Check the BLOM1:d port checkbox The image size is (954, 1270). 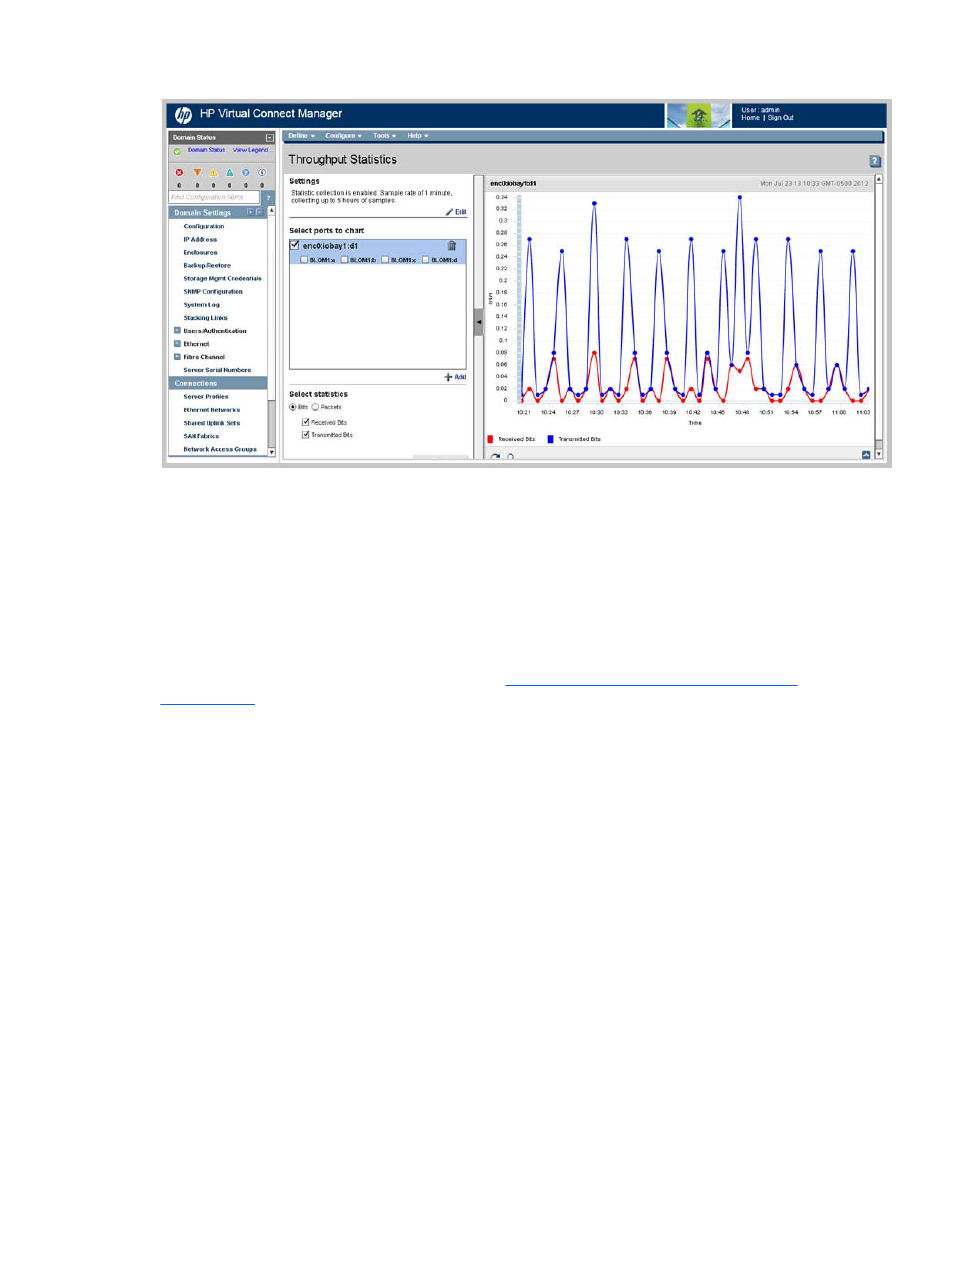(425, 260)
